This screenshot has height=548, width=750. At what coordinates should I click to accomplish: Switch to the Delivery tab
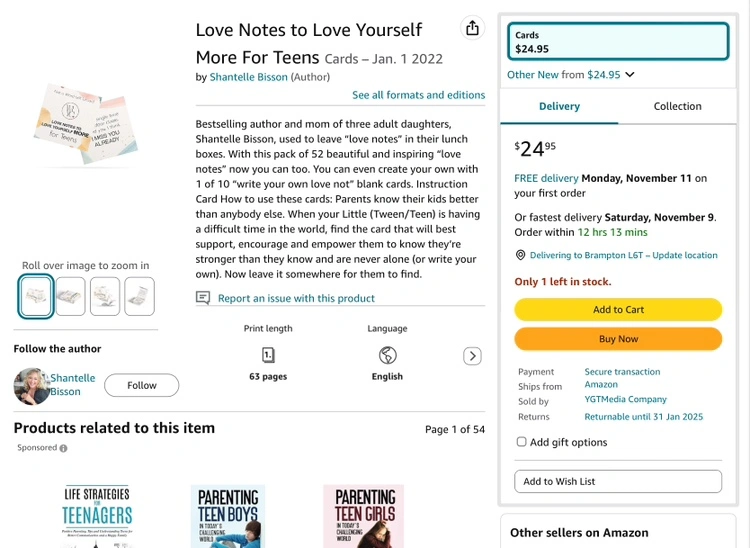559,106
